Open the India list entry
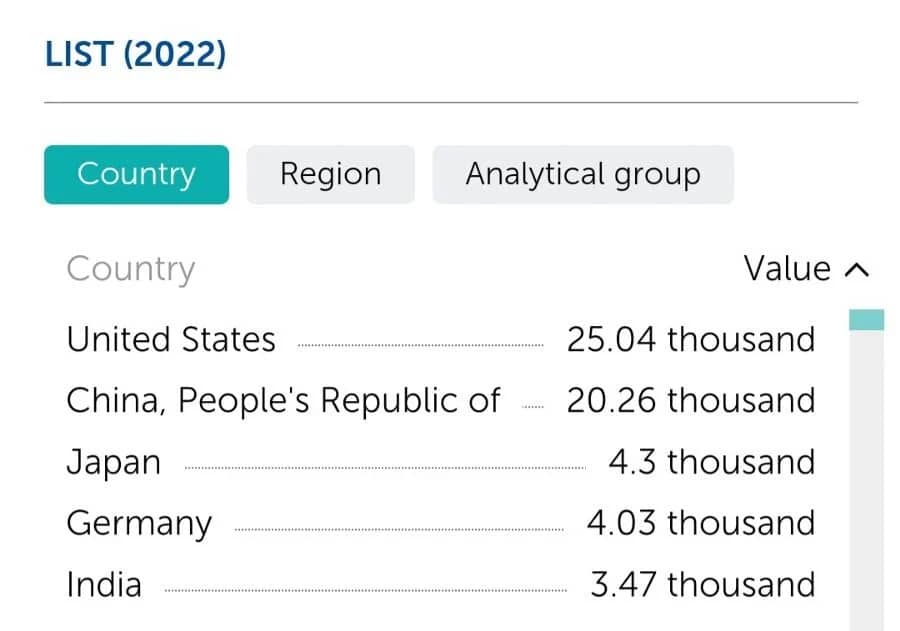The width and height of the screenshot is (900, 631). 104,584
